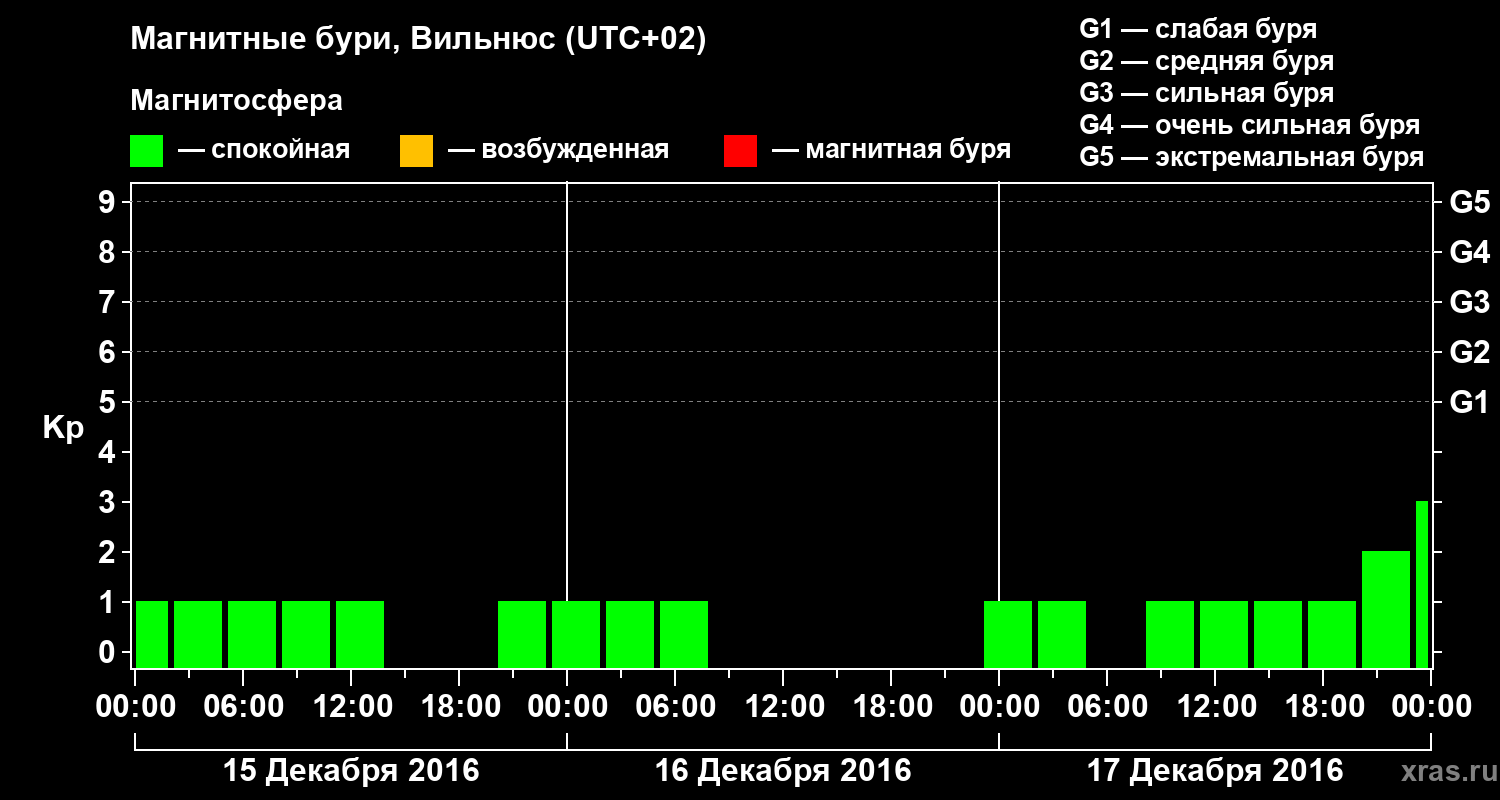The image size is (1500, 800).
Task: Click the right-axis 'G1' label
Action: coord(1470,402)
